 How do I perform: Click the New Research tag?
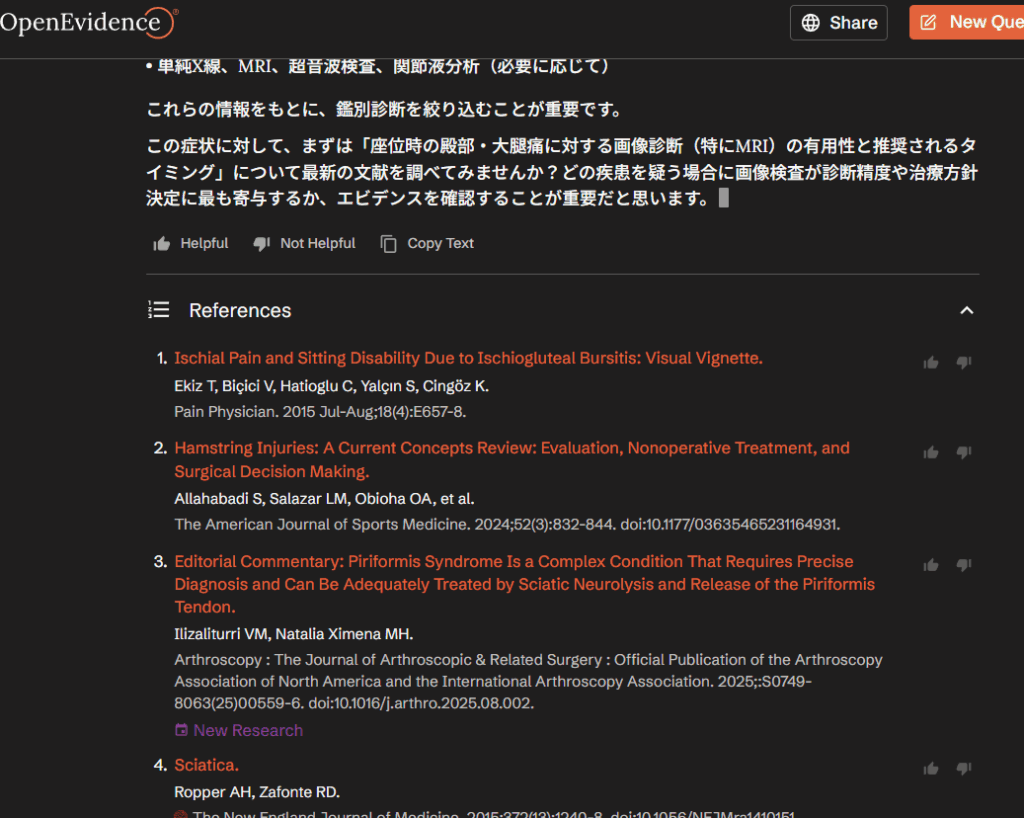pos(239,730)
